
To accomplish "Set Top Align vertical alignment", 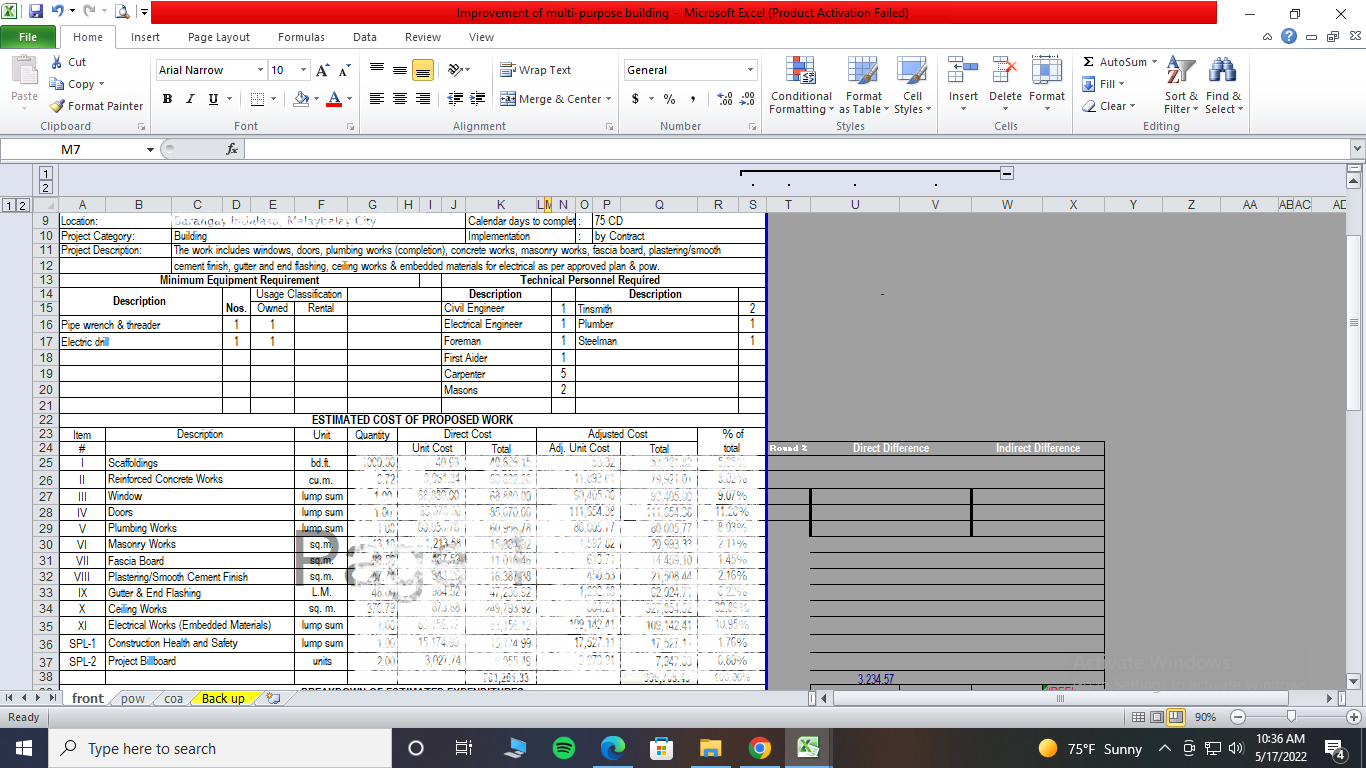I will coord(377,70).
